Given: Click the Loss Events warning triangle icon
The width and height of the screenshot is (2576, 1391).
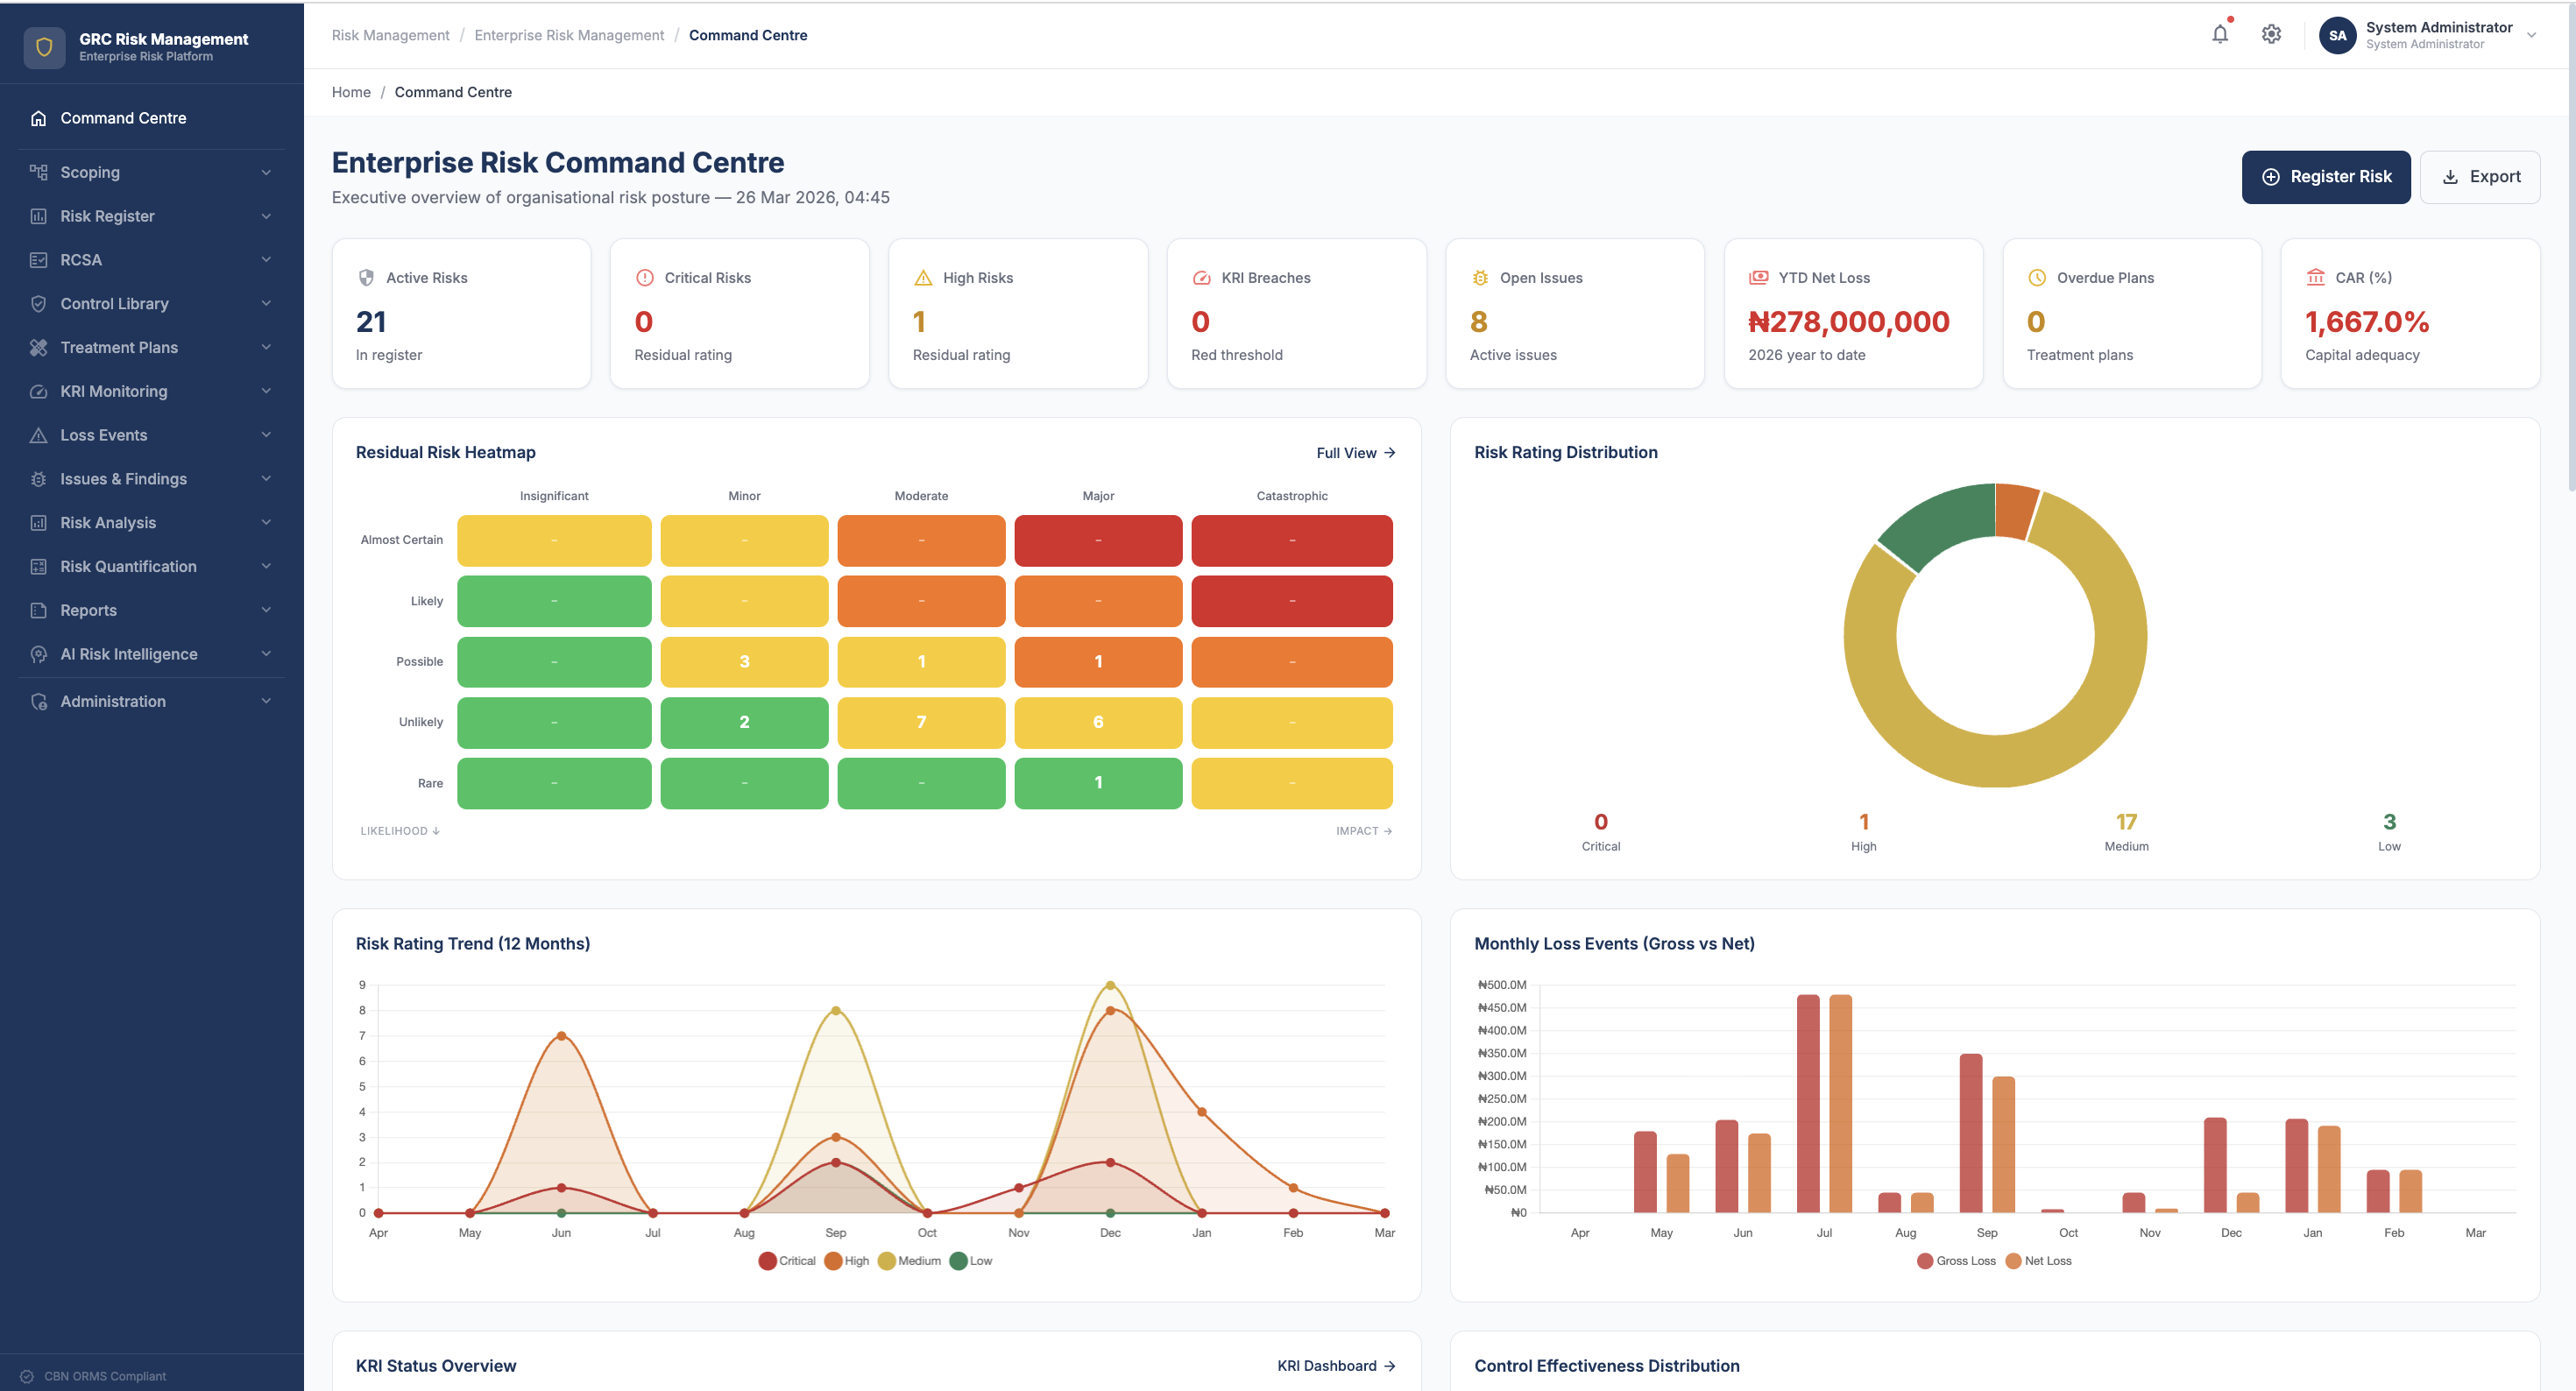Looking at the screenshot, I should click(38, 435).
